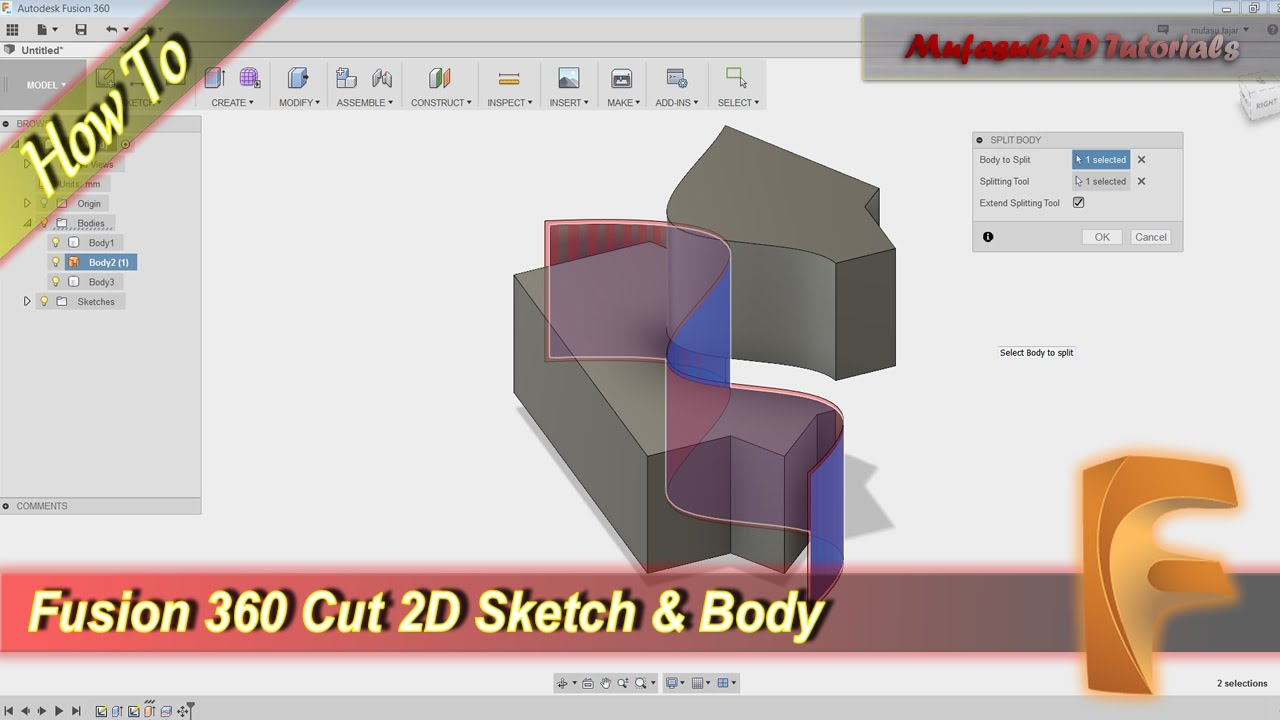Image resolution: width=1280 pixels, height=720 pixels.
Task: Clear the Splitting Tool selection
Action: [x=1141, y=181]
